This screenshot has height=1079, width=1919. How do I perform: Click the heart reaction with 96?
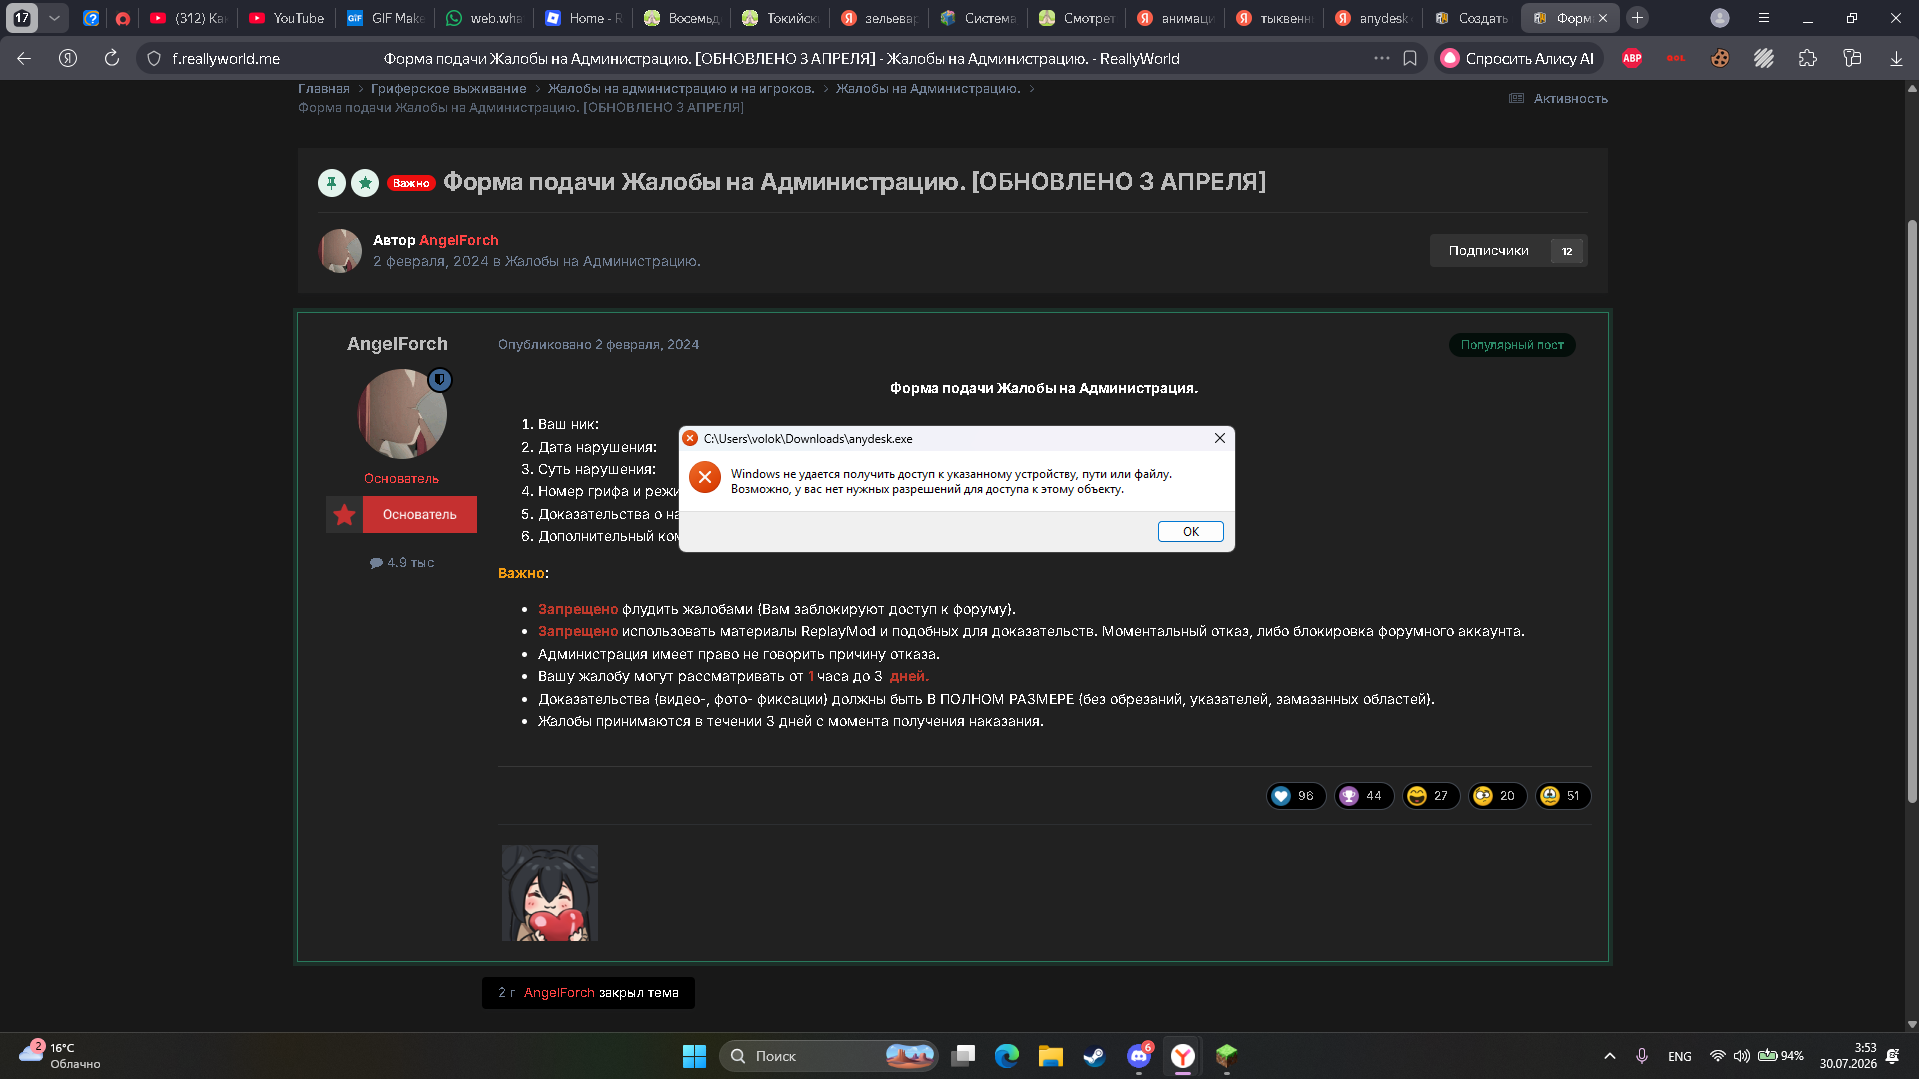[1295, 795]
